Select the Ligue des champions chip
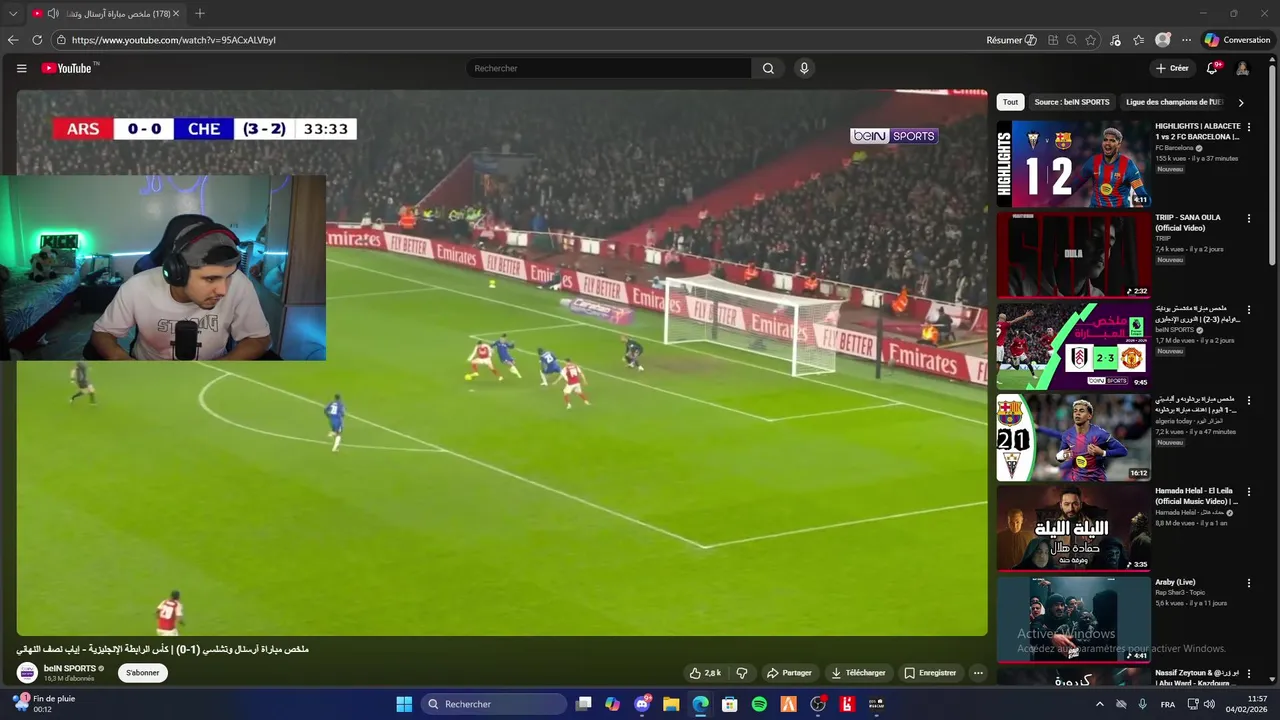The height and width of the screenshot is (720, 1280). tap(1174, 102)
